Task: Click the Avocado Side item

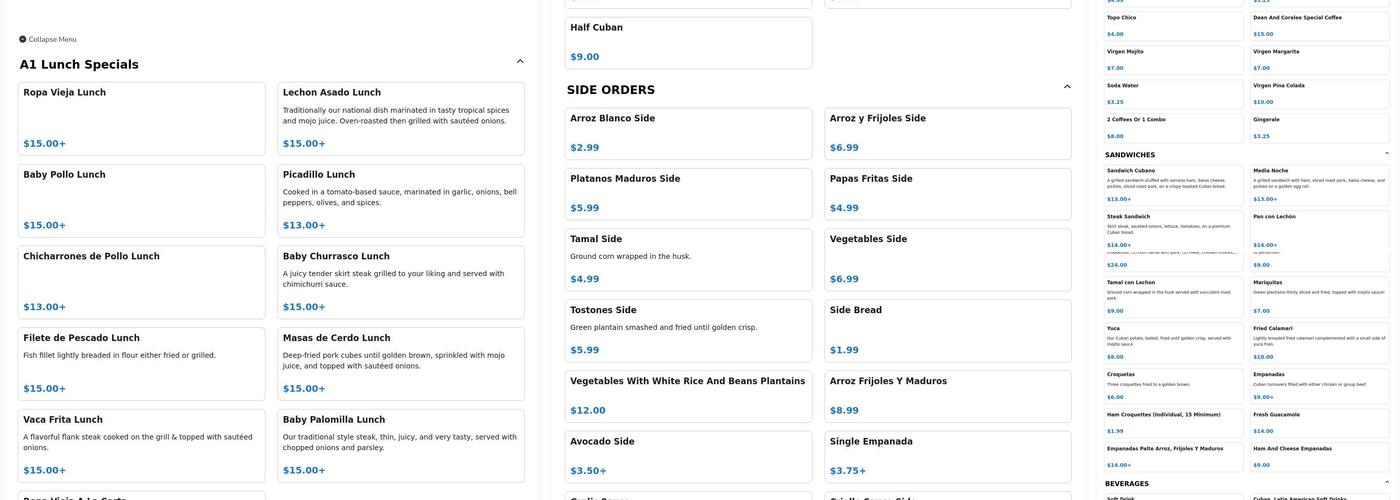Action: pos(688,456)
